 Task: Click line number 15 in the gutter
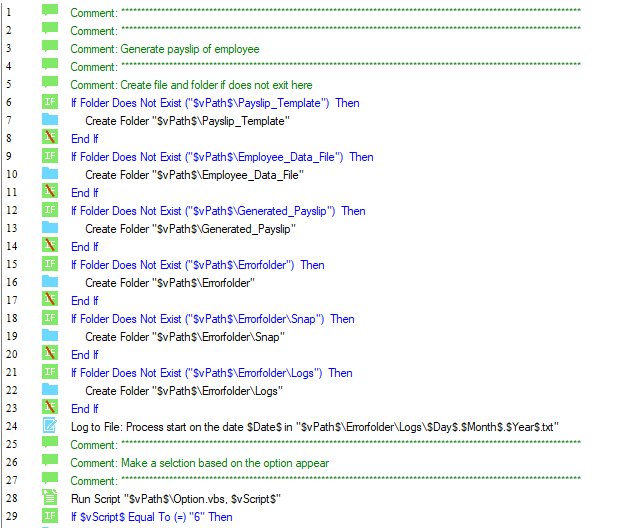tap(12, 264)
